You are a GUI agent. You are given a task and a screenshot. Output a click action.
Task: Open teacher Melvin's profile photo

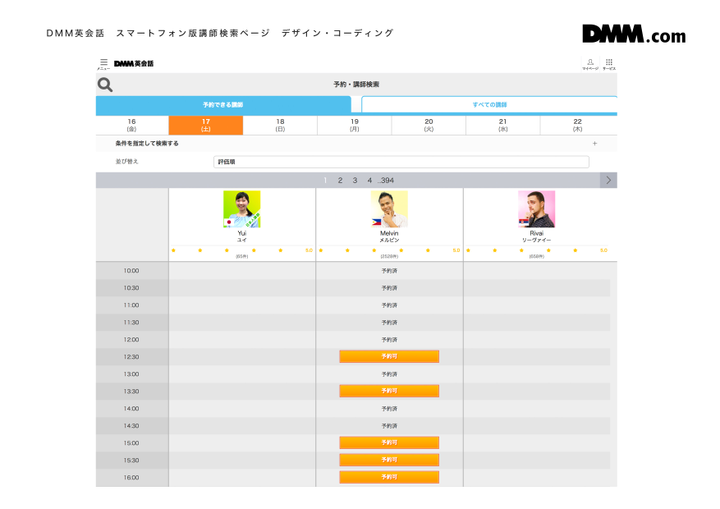[389, 209]
